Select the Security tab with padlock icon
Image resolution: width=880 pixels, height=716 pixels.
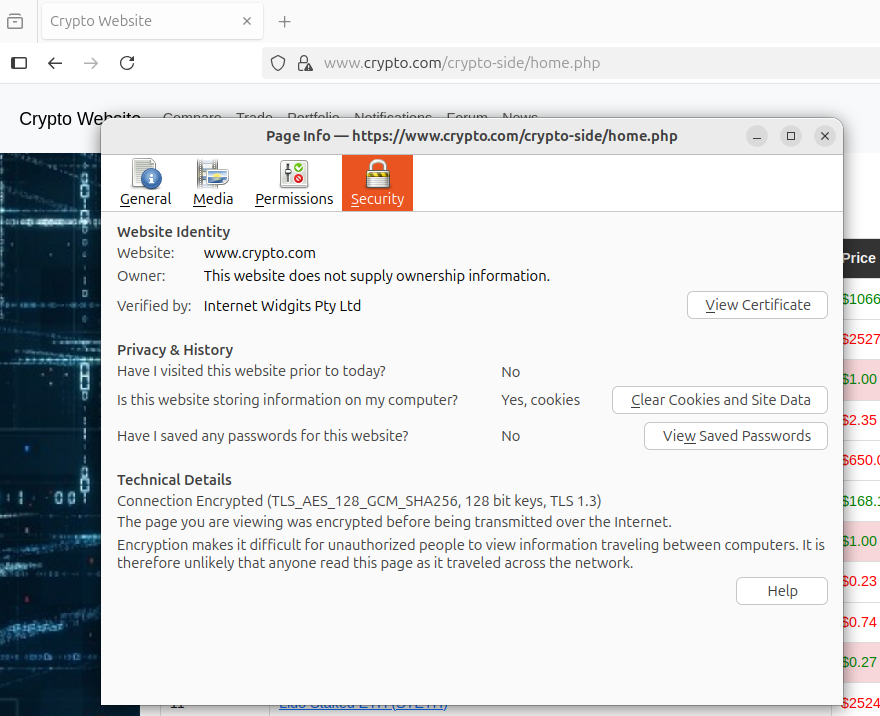tap(377, 183)
